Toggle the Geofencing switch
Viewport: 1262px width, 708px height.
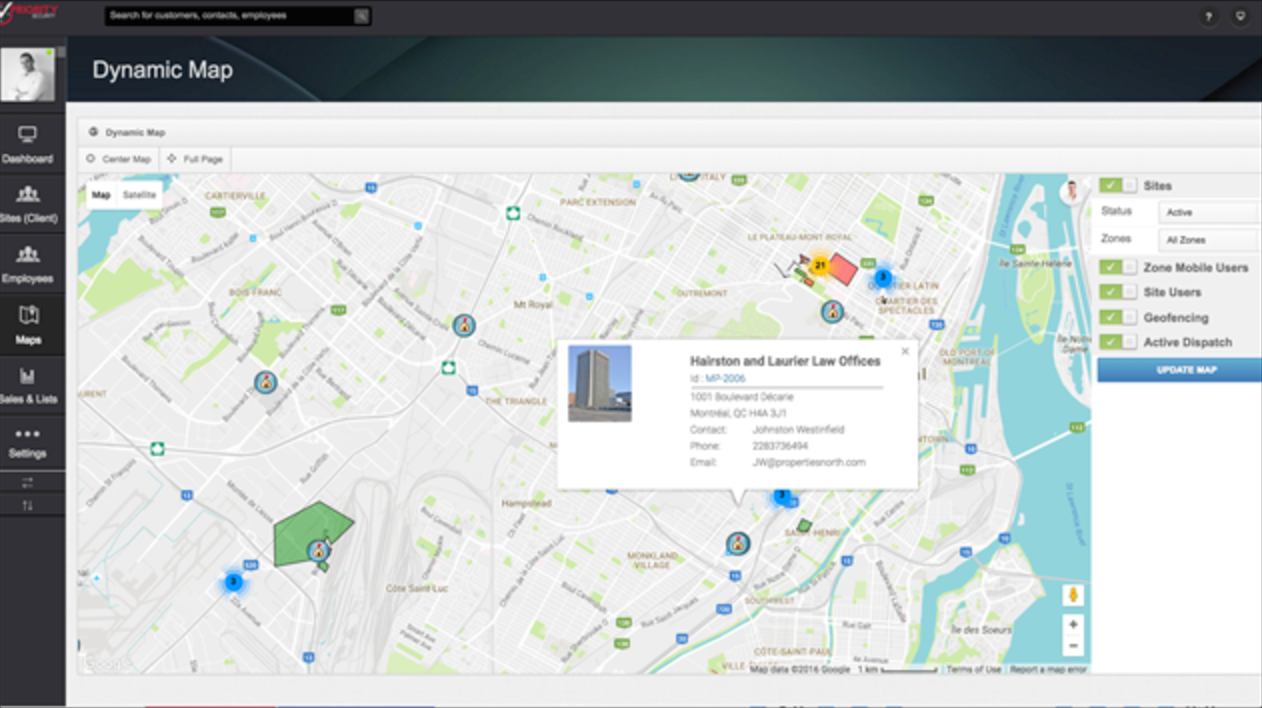tap(1118, 317)
